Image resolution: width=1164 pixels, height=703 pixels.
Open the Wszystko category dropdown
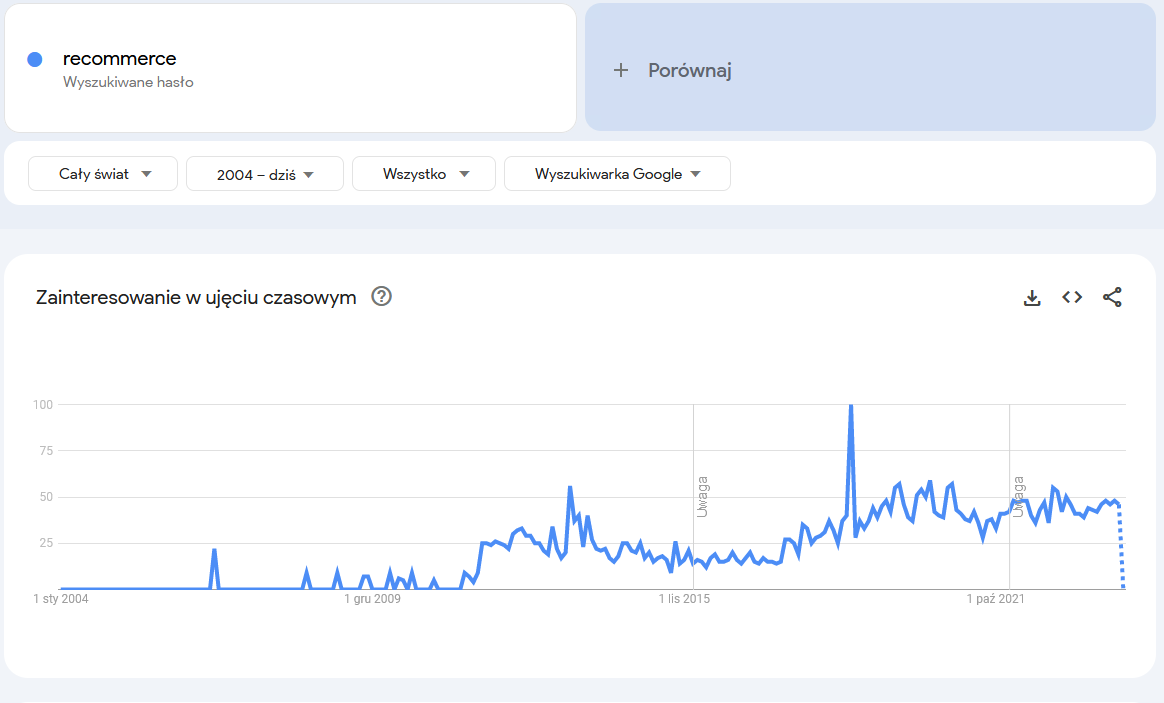point(423,173)
